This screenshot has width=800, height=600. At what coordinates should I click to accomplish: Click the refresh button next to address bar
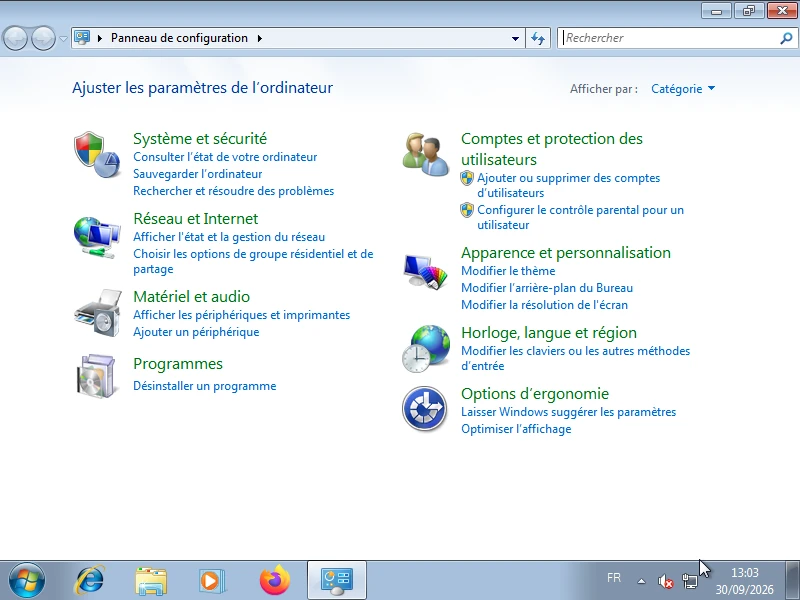click(538, 38)
